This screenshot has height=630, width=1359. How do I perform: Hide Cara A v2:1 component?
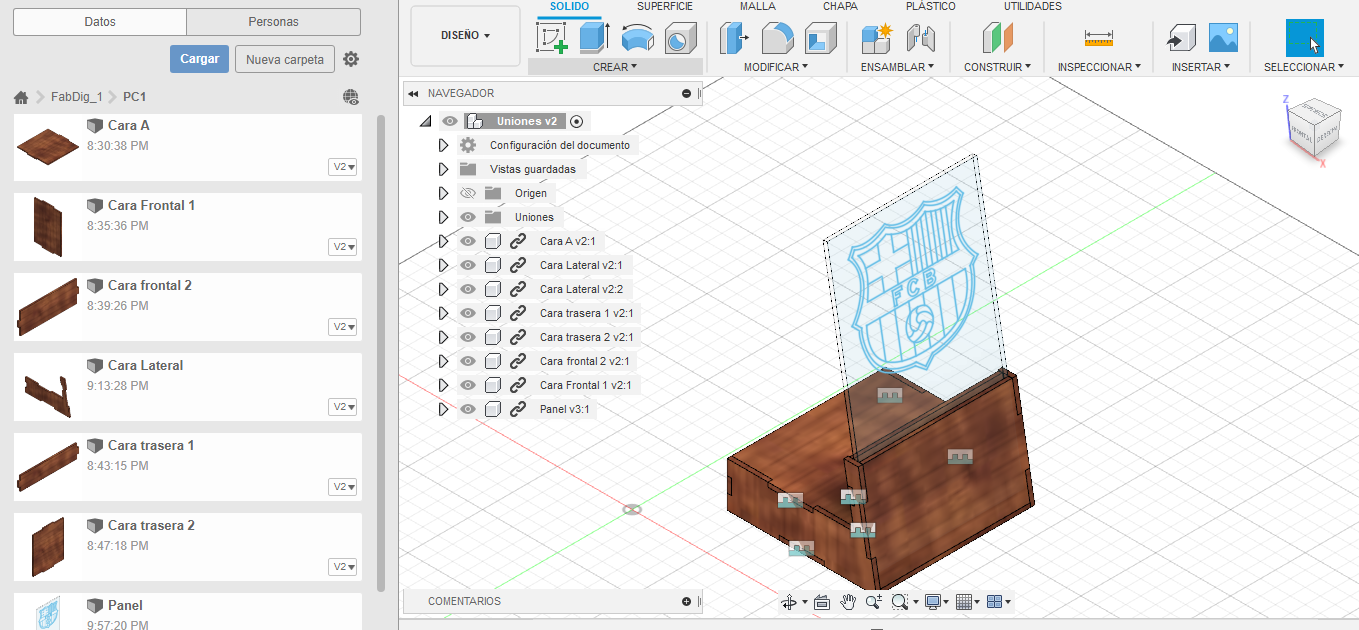[x=467, y=241]
